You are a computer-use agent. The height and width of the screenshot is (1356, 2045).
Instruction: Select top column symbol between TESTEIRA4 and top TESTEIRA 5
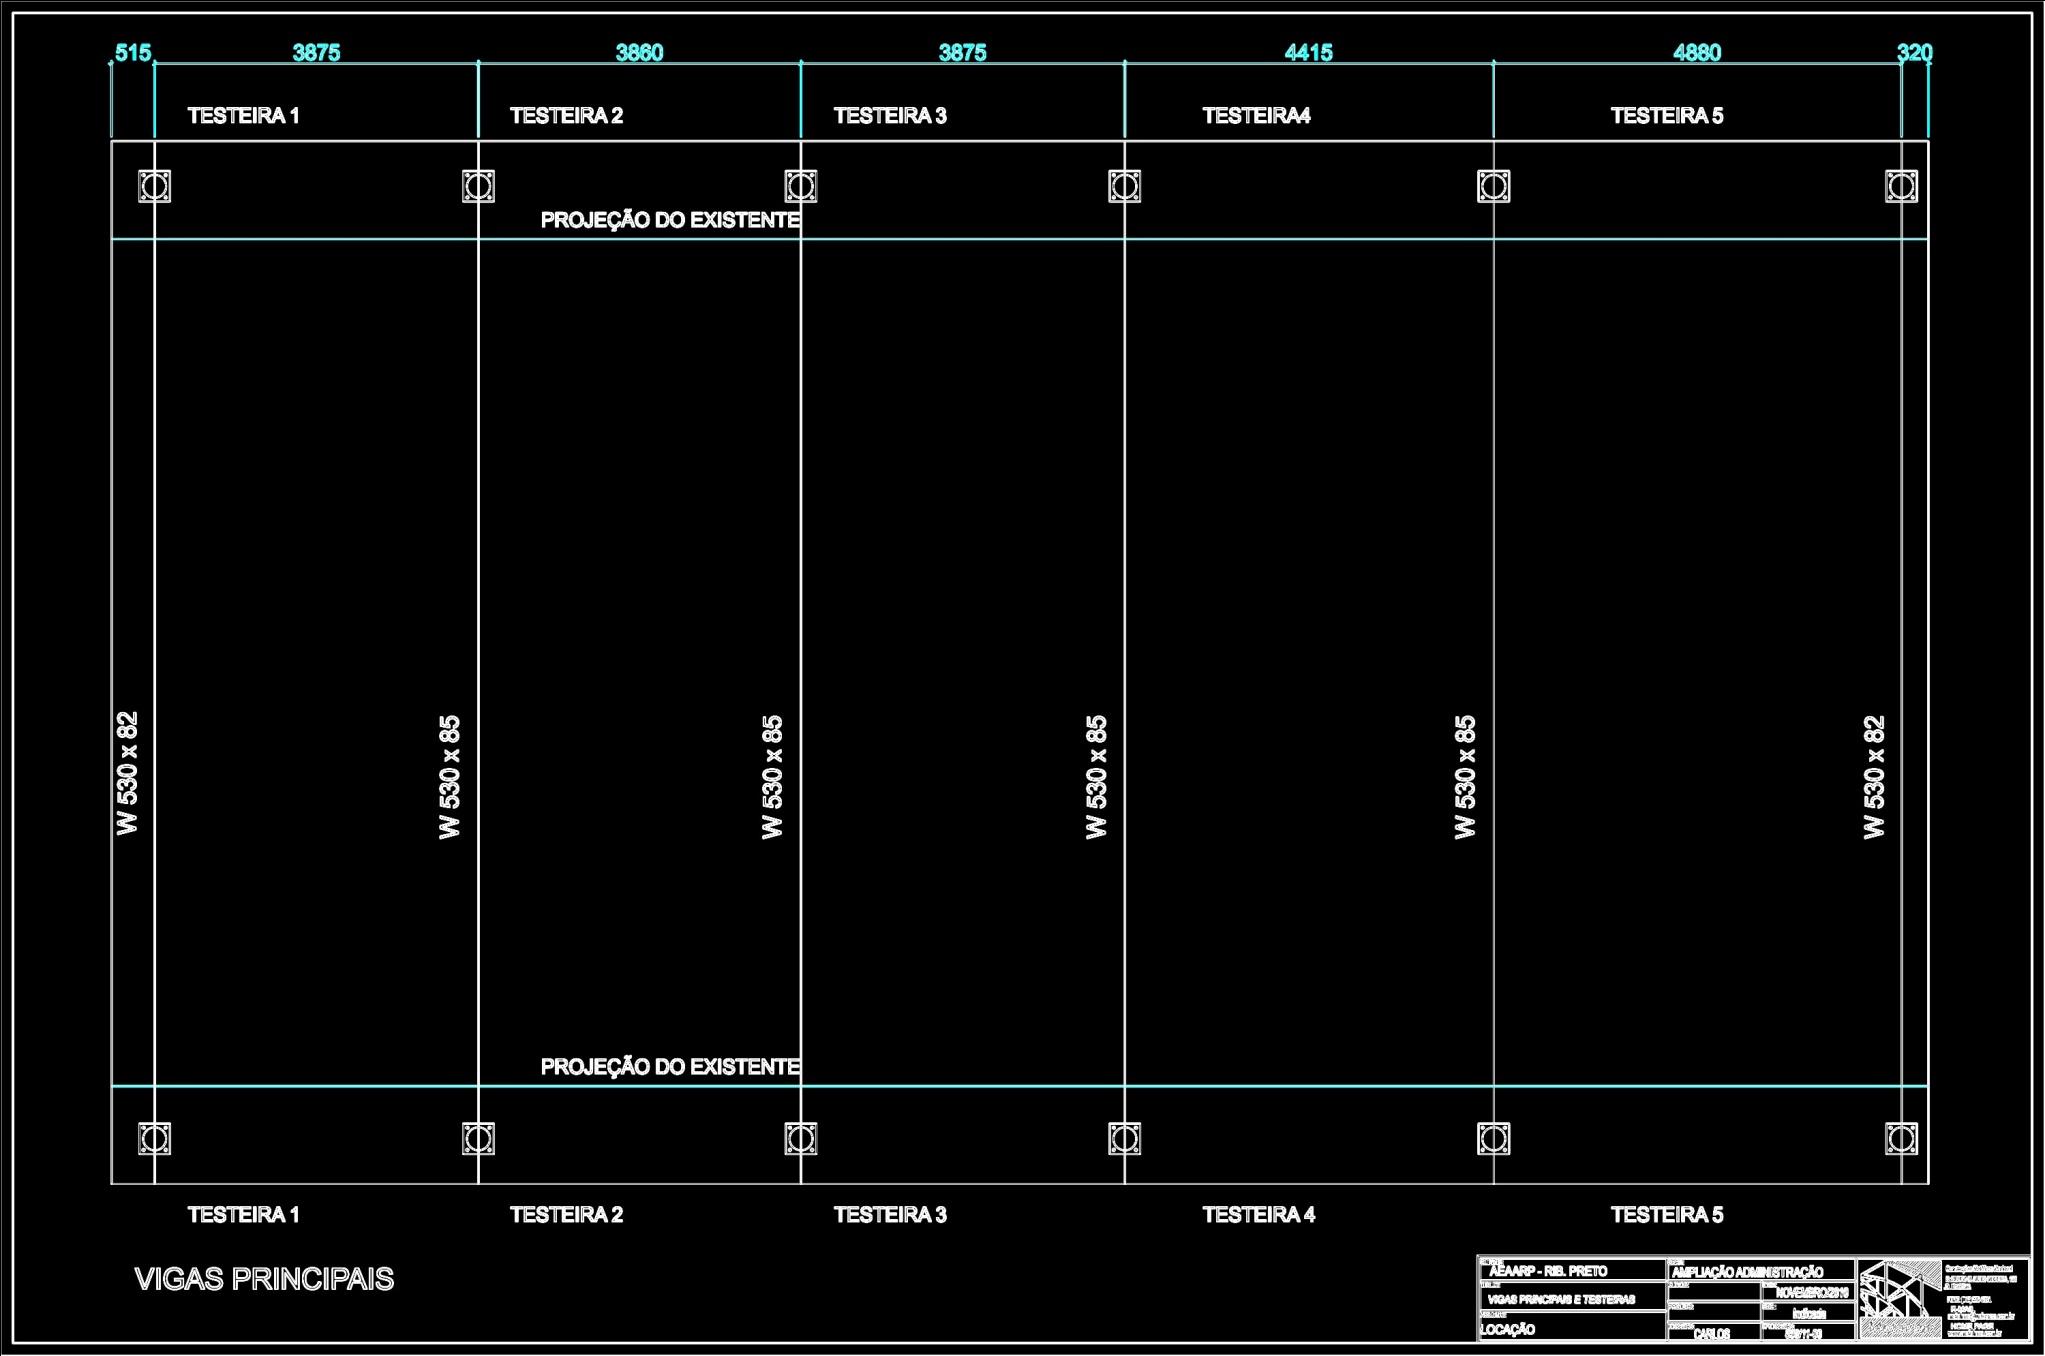[x=1494, y=186]
